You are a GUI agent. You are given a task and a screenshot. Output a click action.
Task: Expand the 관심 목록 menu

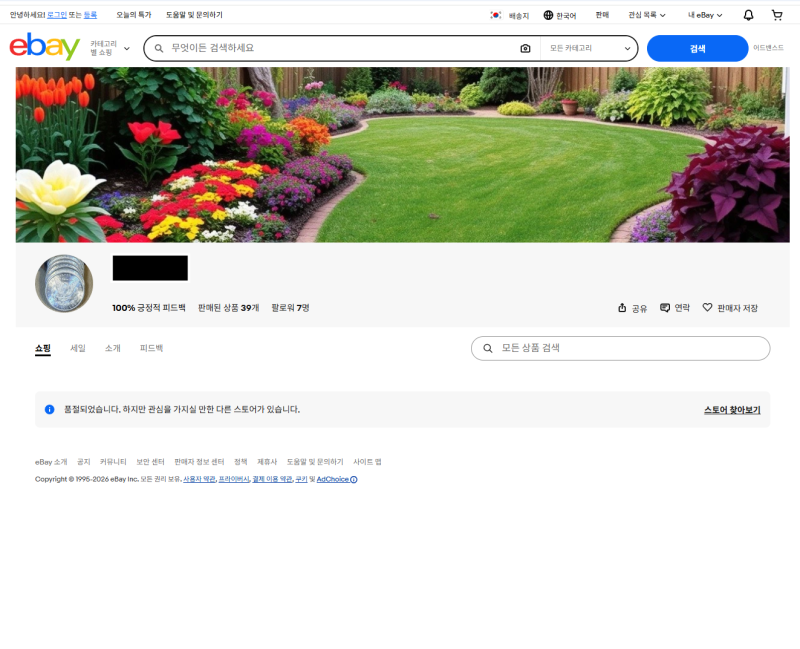[646, 15]
